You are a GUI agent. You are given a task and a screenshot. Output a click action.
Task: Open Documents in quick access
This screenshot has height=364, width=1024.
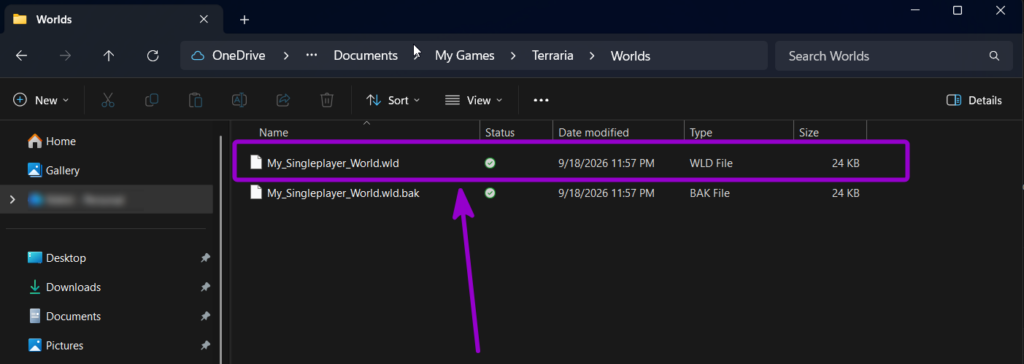point(65,316)
